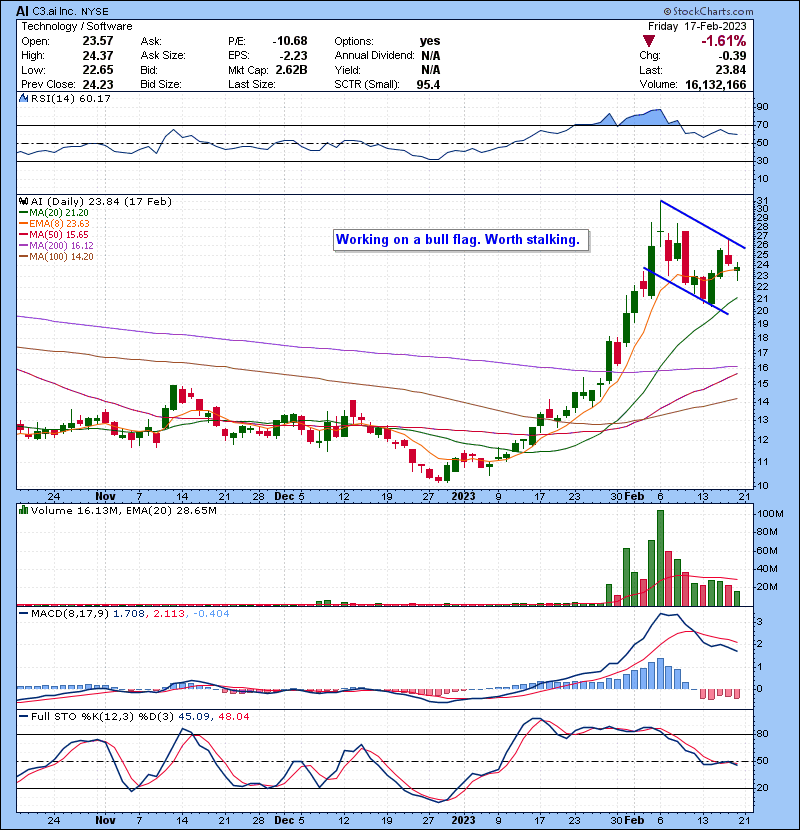Click the Chg value -0.39
This screenshot has height=830, width=800.
pos(732,56)
